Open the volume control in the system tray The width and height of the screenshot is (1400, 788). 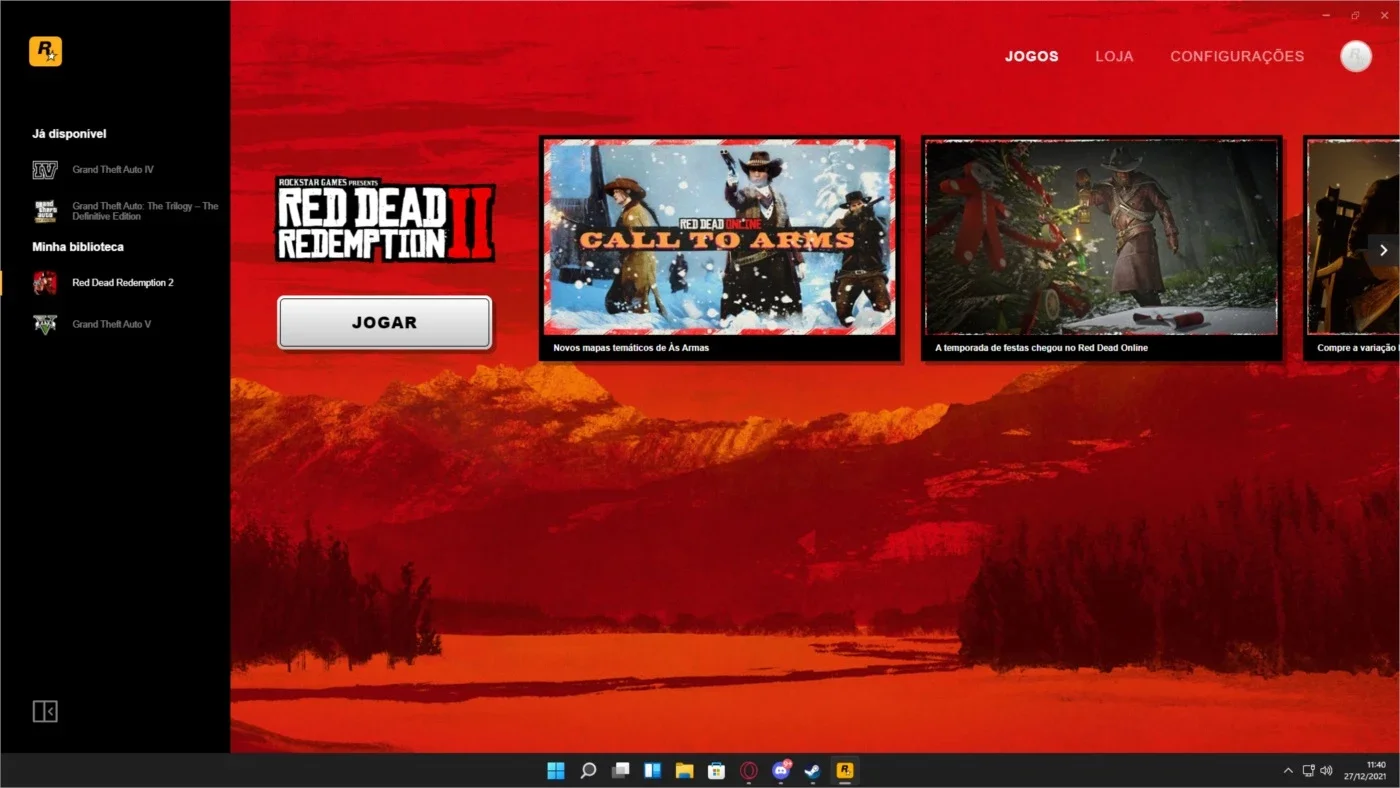tap(1326, 771)
